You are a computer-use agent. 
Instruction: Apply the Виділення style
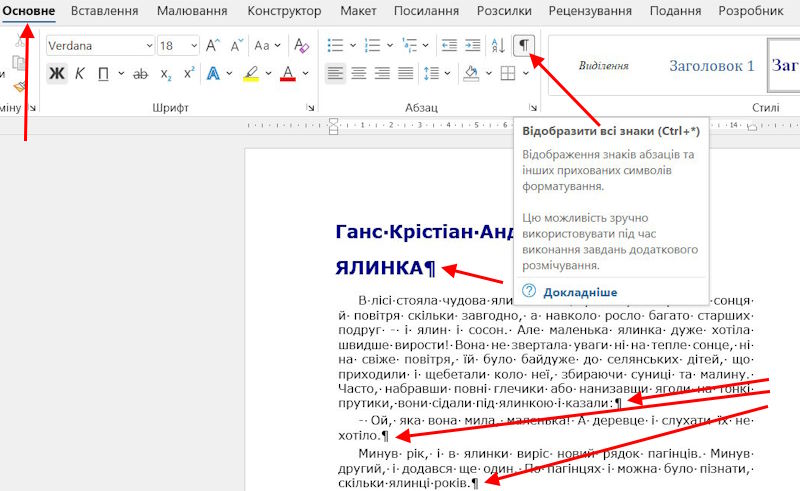[x=604, y=66]
